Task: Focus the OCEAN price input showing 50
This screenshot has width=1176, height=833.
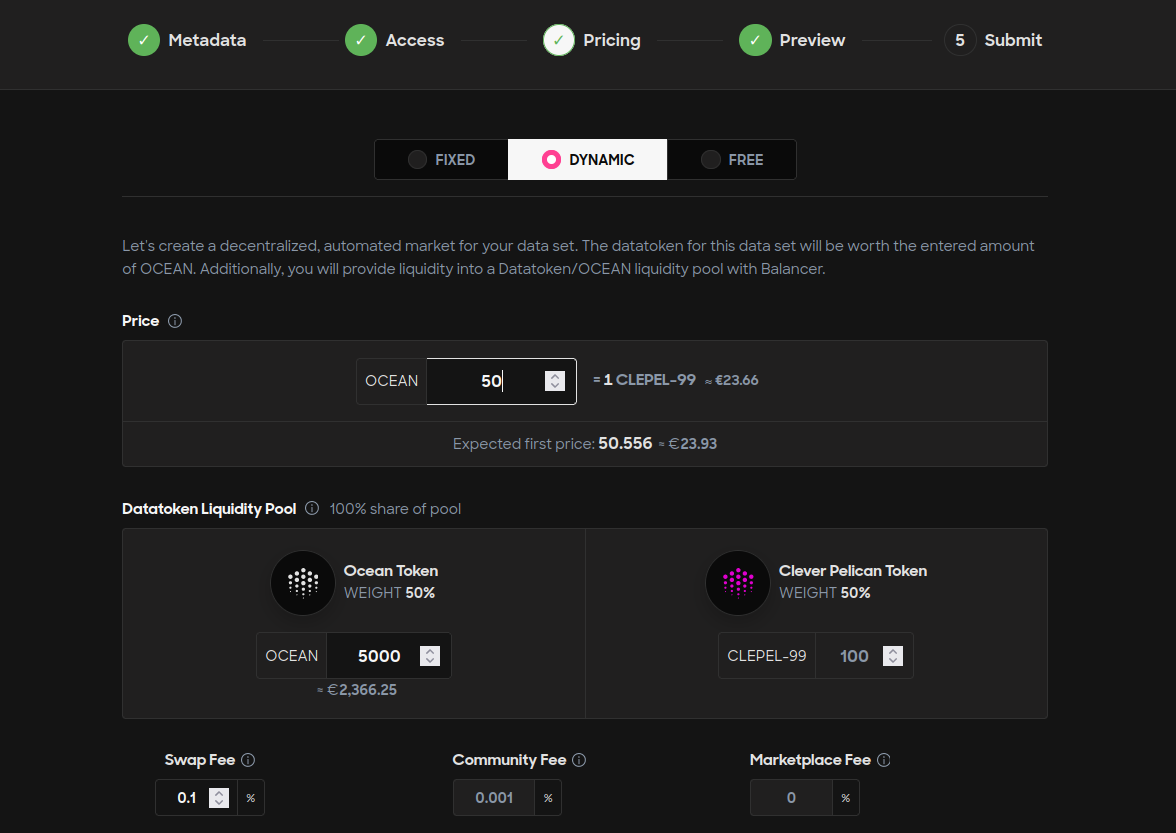Action: click(501, 381)
